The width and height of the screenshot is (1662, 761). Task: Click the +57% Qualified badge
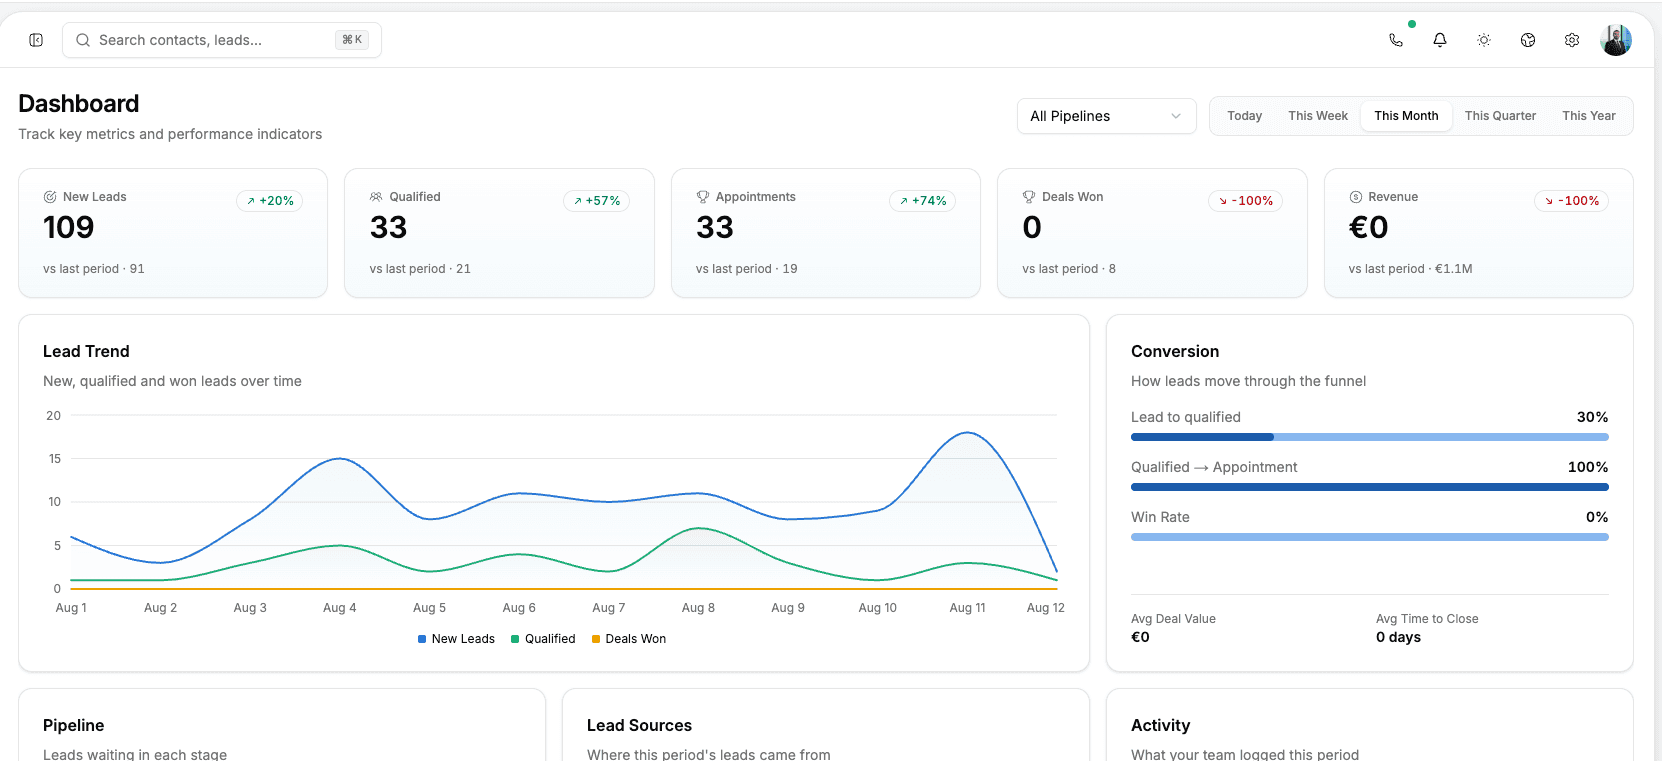click(596, 201)
